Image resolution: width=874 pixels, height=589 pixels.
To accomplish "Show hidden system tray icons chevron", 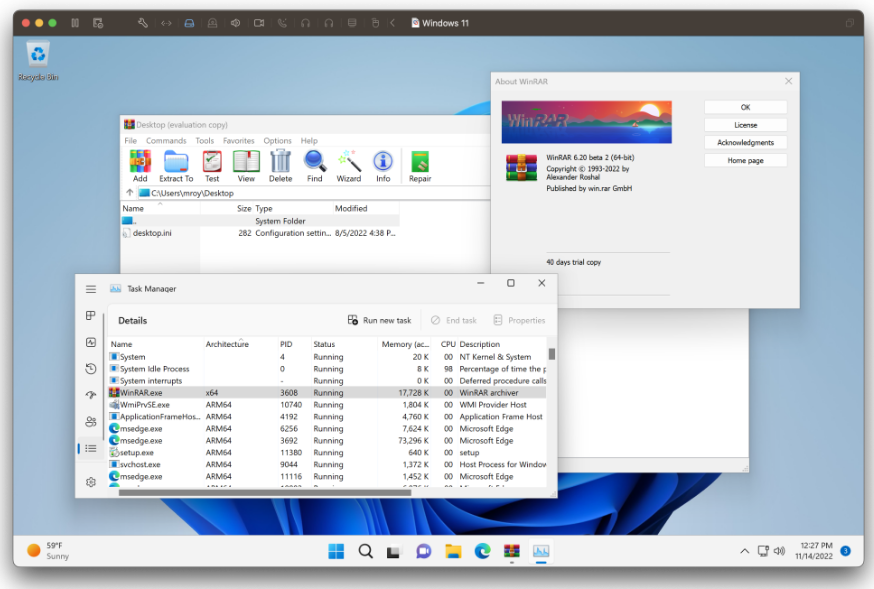I will [x=744, y=551].
